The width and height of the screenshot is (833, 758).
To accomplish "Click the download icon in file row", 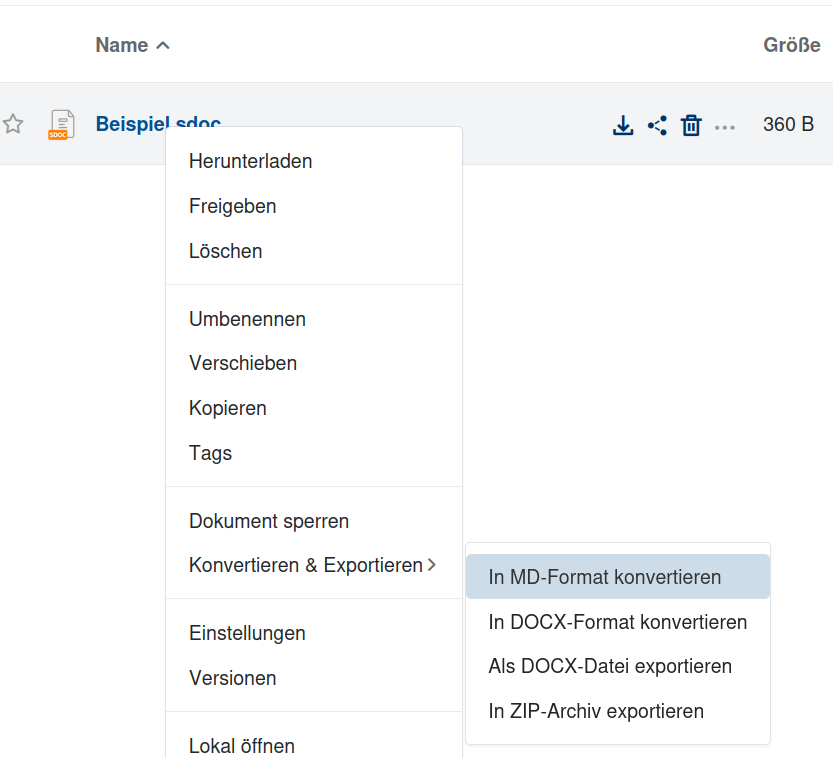I will click(623, 126).
